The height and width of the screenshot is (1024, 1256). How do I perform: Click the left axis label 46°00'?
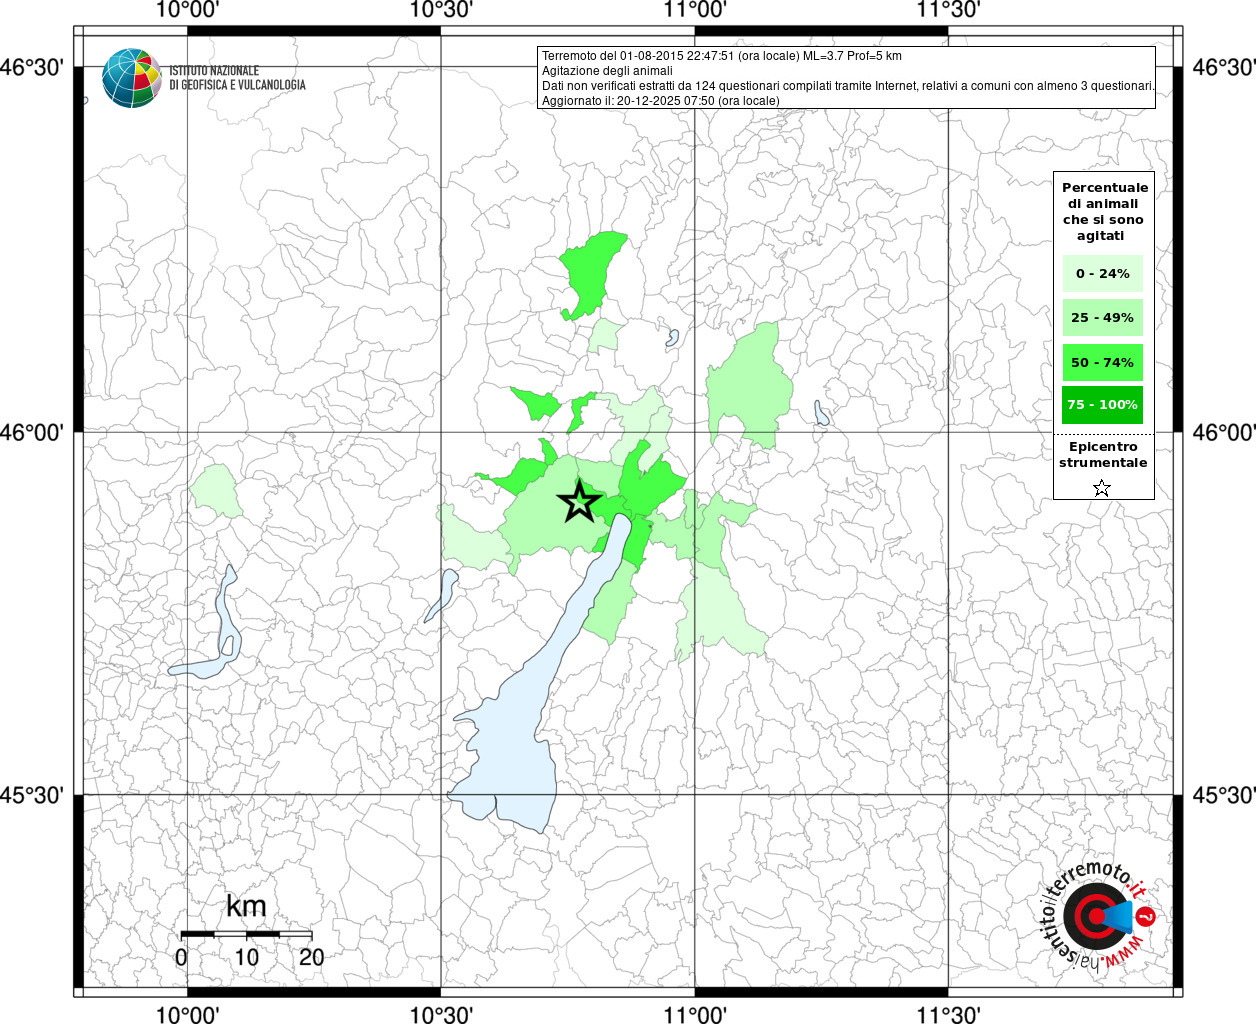(x=33, y=432)
